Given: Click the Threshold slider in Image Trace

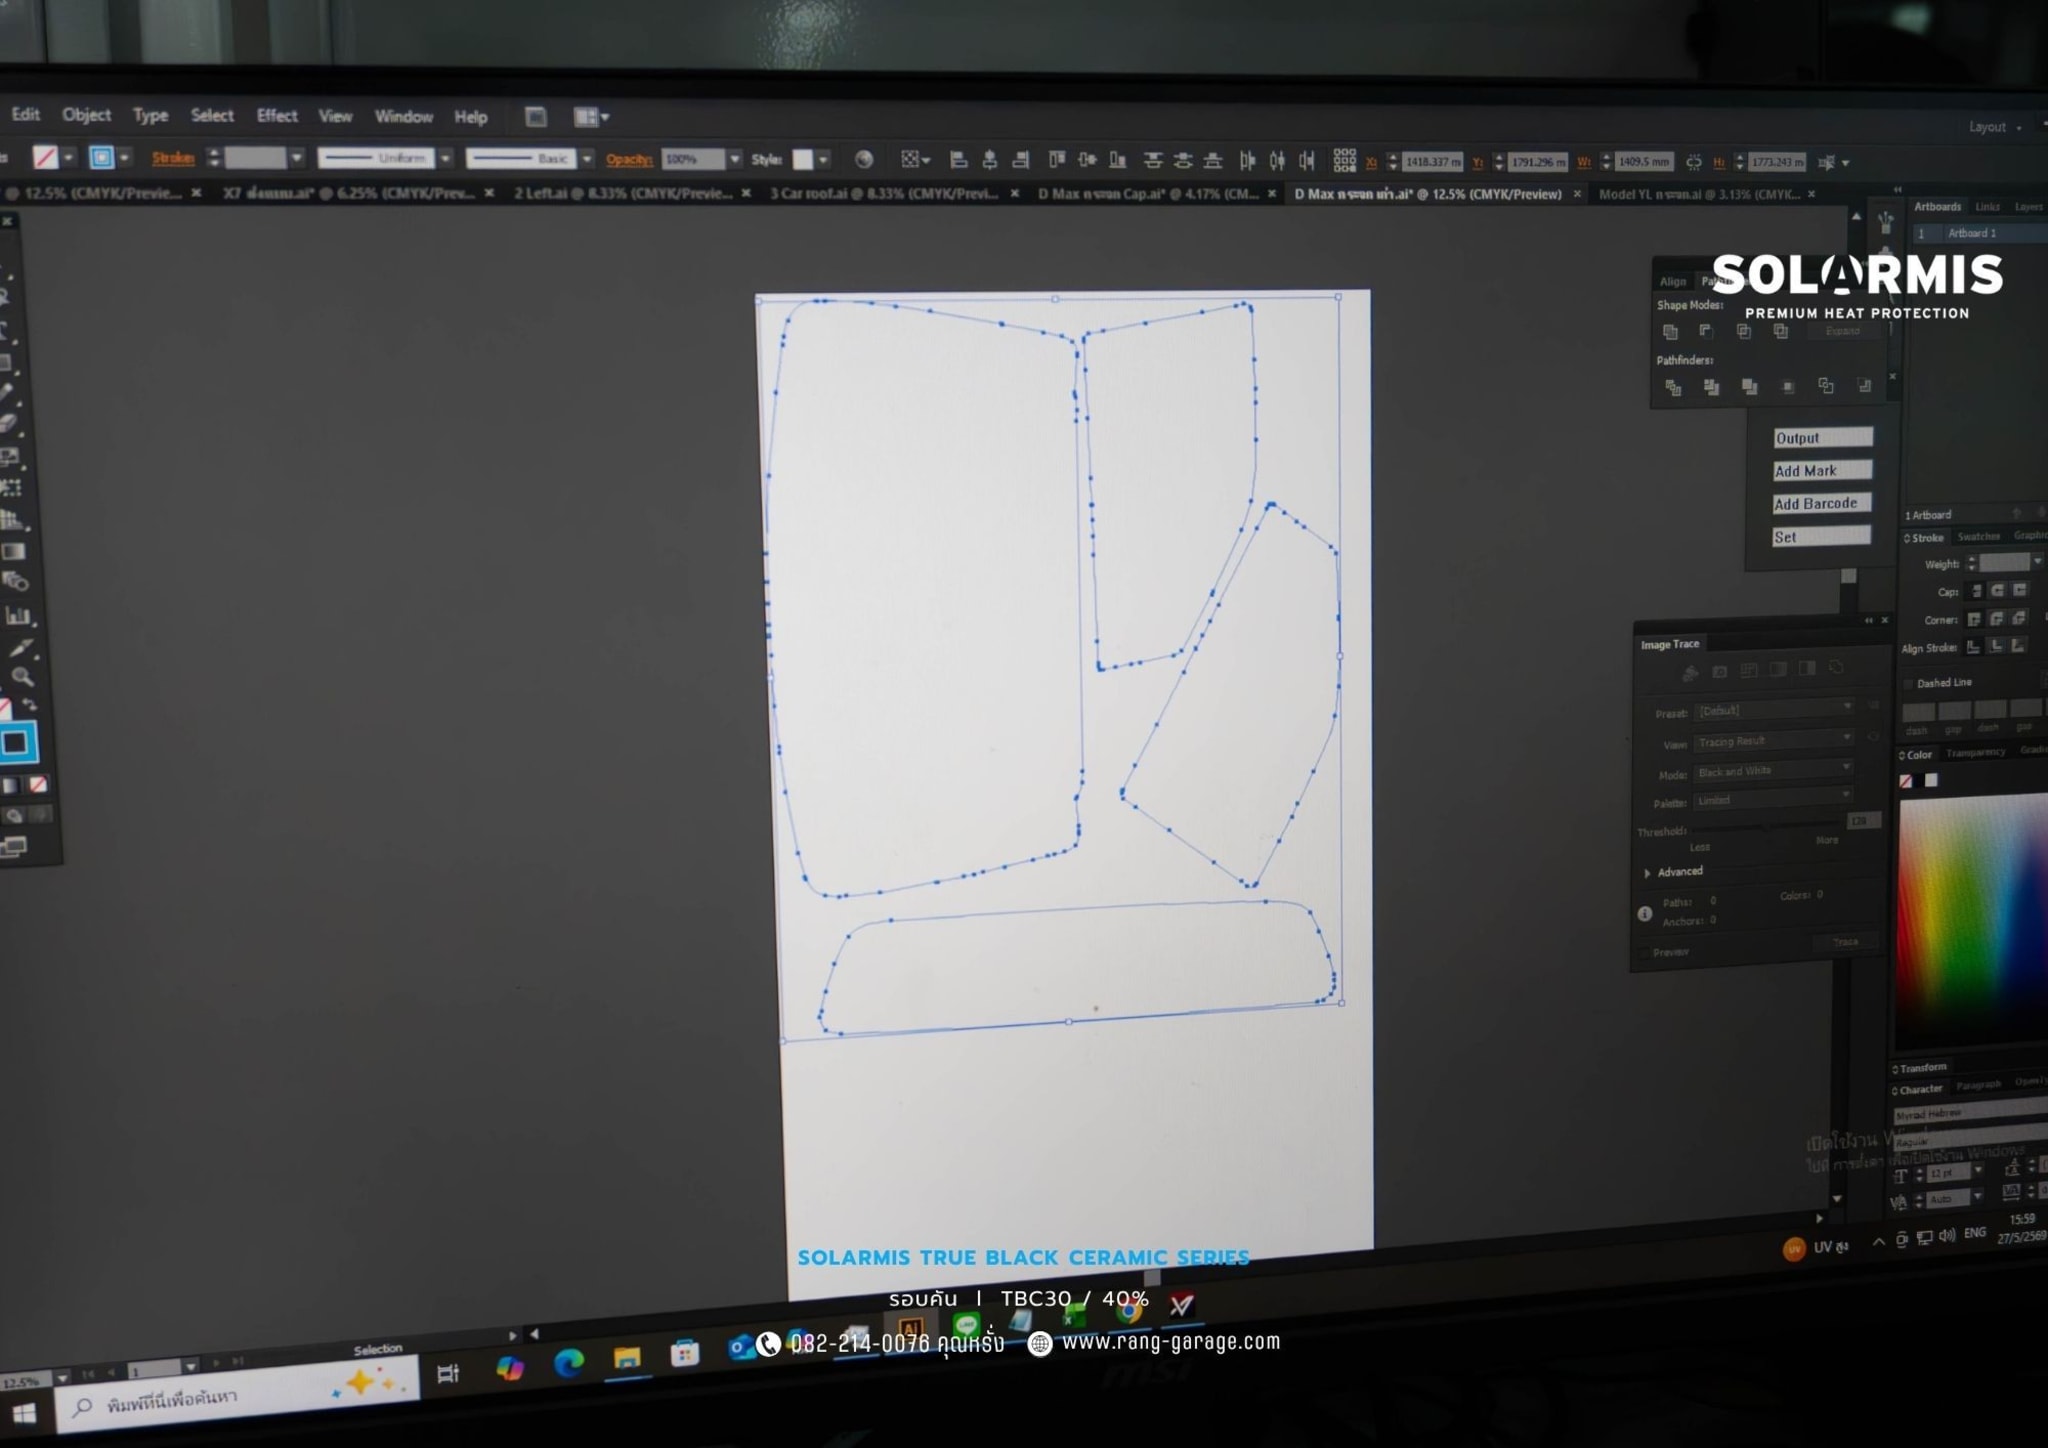Looking at the screenshot, I should tap(1765, 826).
